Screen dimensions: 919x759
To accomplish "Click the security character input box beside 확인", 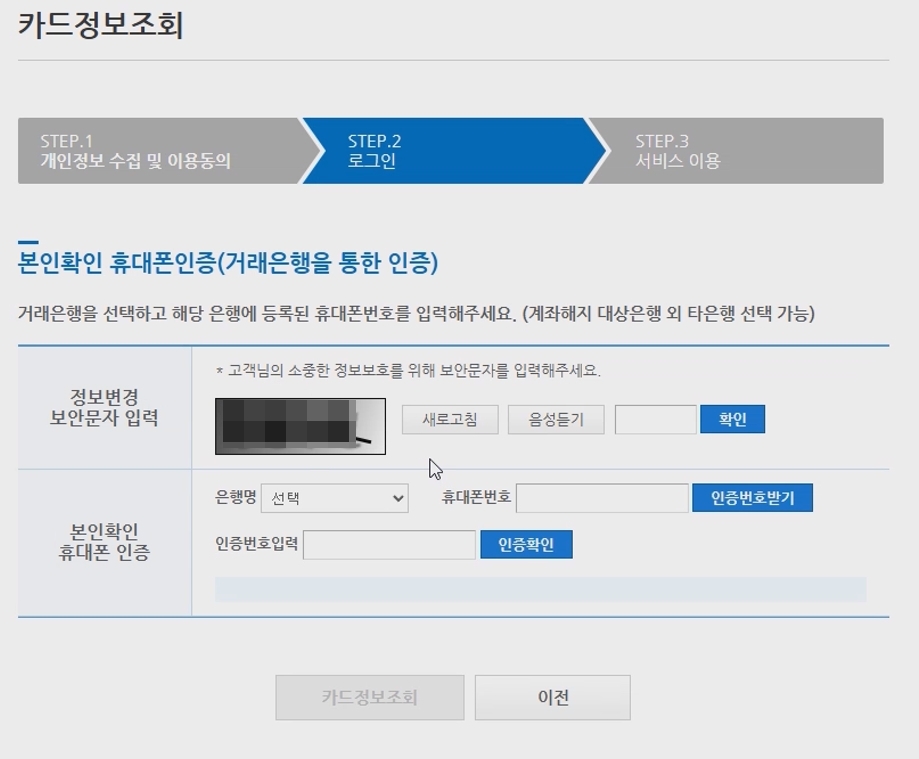I will (x=655, y=419).
